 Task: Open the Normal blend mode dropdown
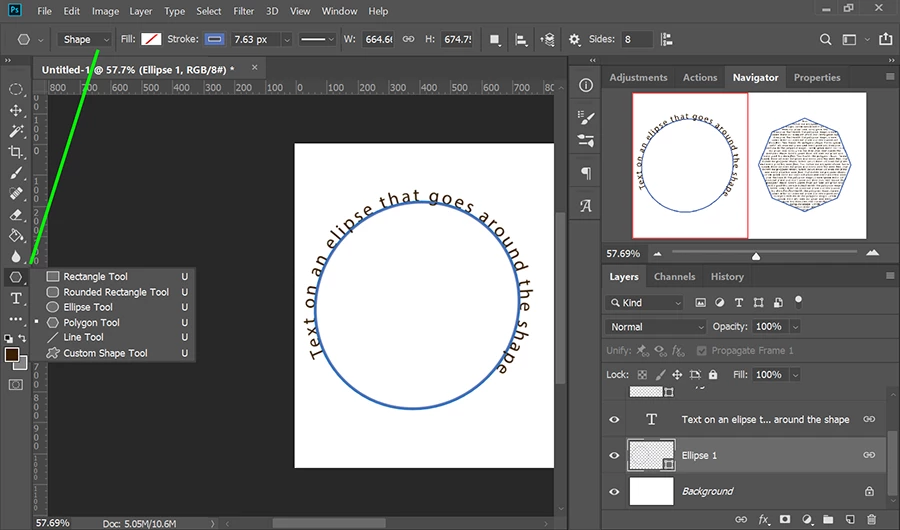pyautogui.click(x=655, y=327)
